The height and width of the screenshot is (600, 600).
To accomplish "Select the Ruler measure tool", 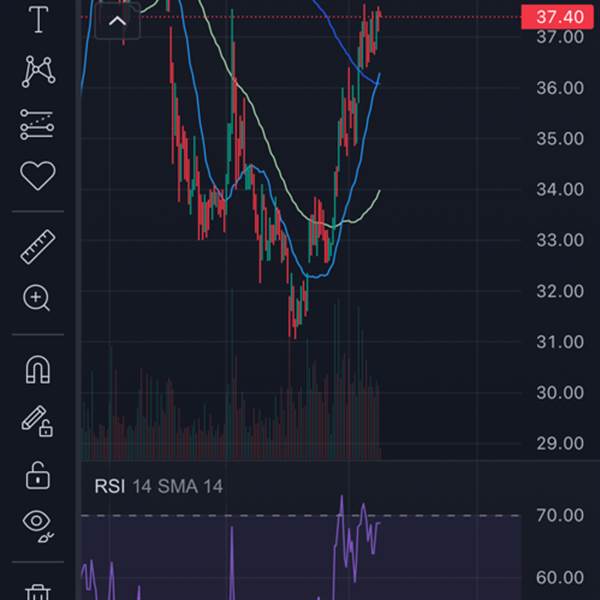I will coord(38,247).
